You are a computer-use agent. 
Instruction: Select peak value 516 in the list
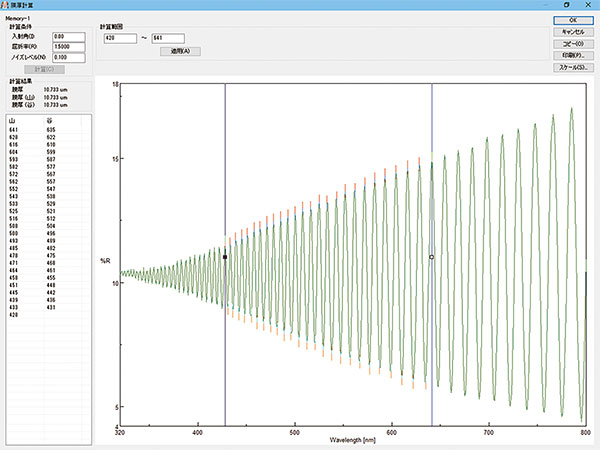point(13,219)
